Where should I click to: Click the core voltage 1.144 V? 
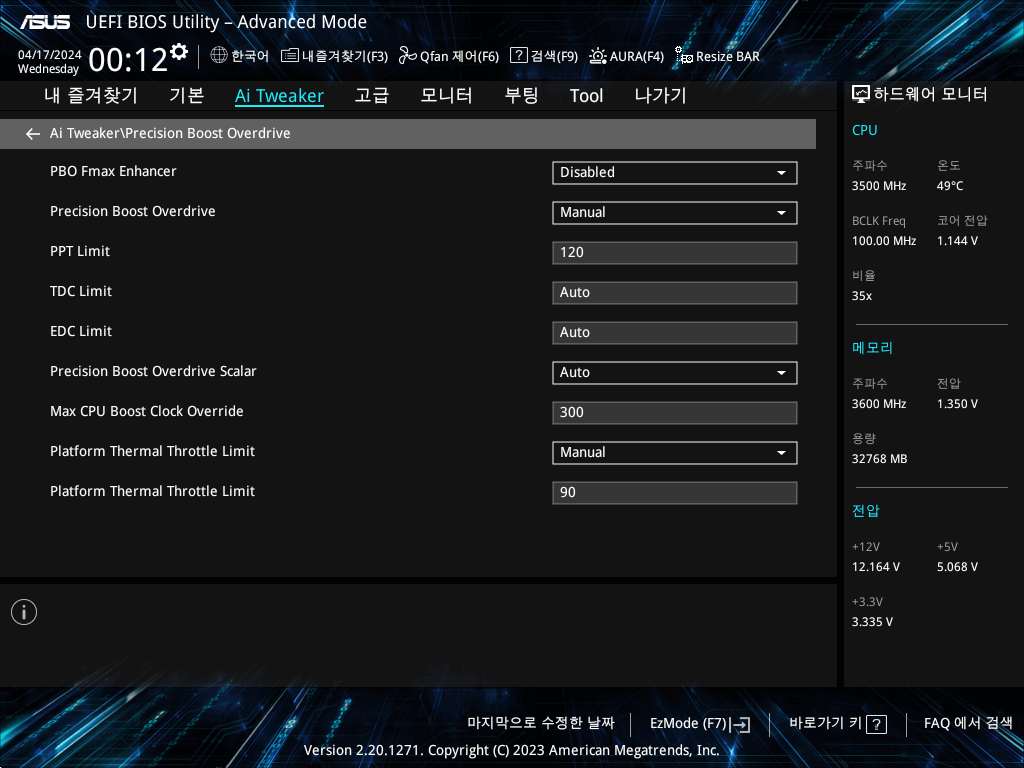957,241
